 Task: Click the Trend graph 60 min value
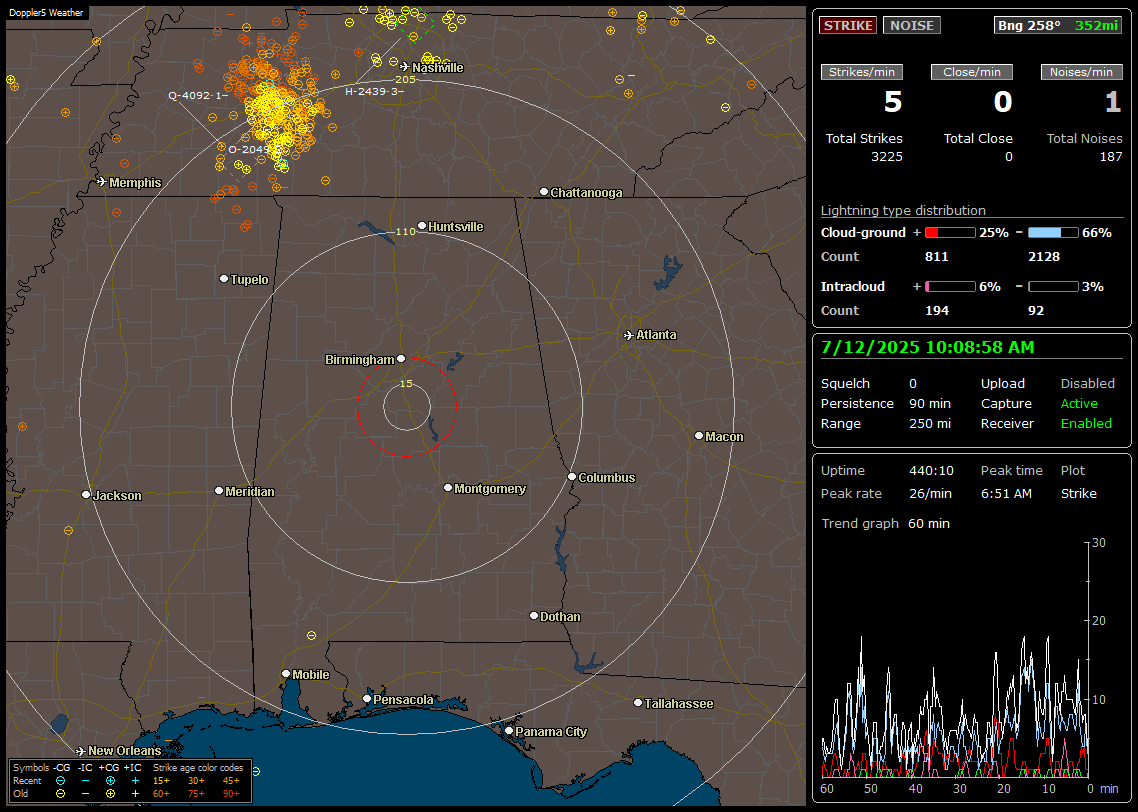point(929,523)
